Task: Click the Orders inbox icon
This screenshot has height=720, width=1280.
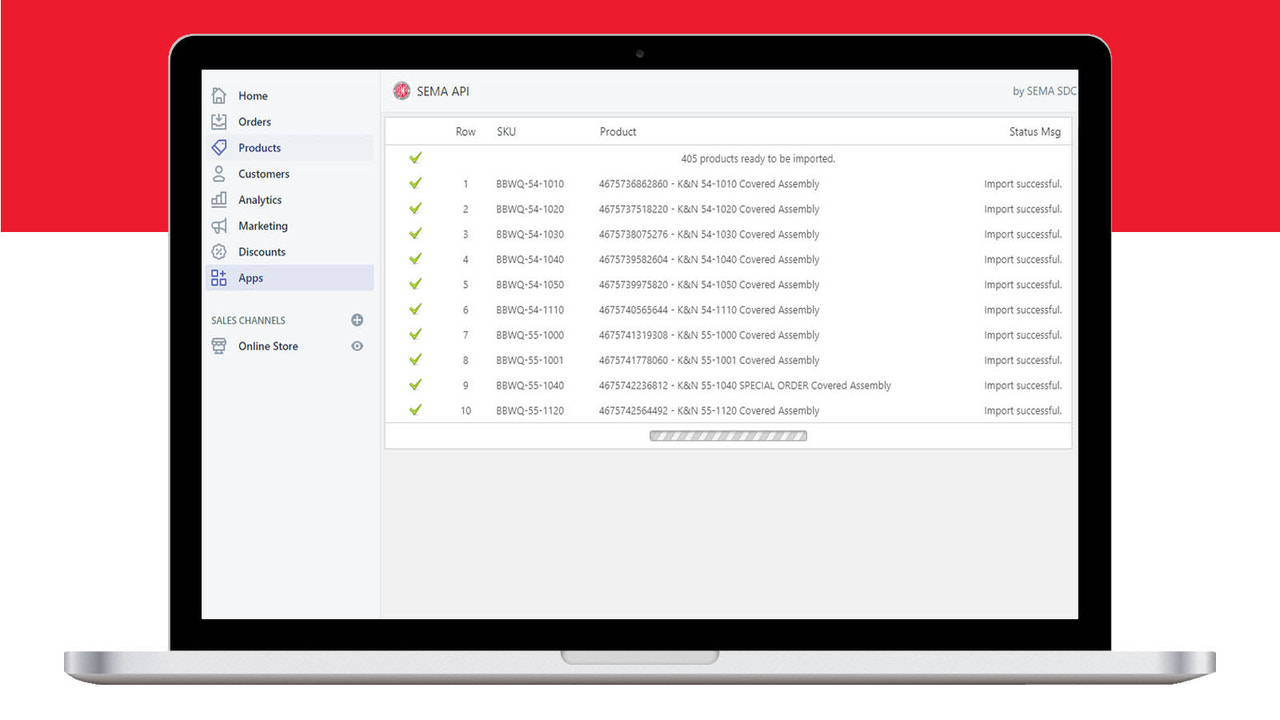Action: [x=219, y=122]
